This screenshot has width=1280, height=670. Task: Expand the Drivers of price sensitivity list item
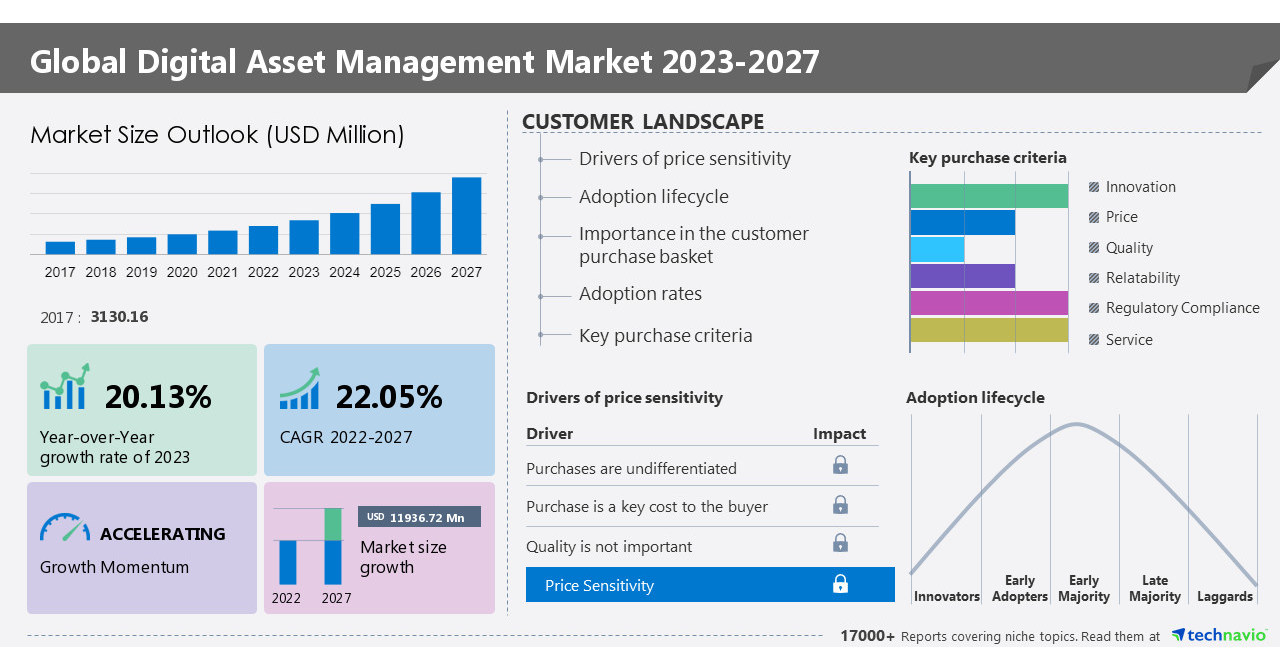point(684,158)
